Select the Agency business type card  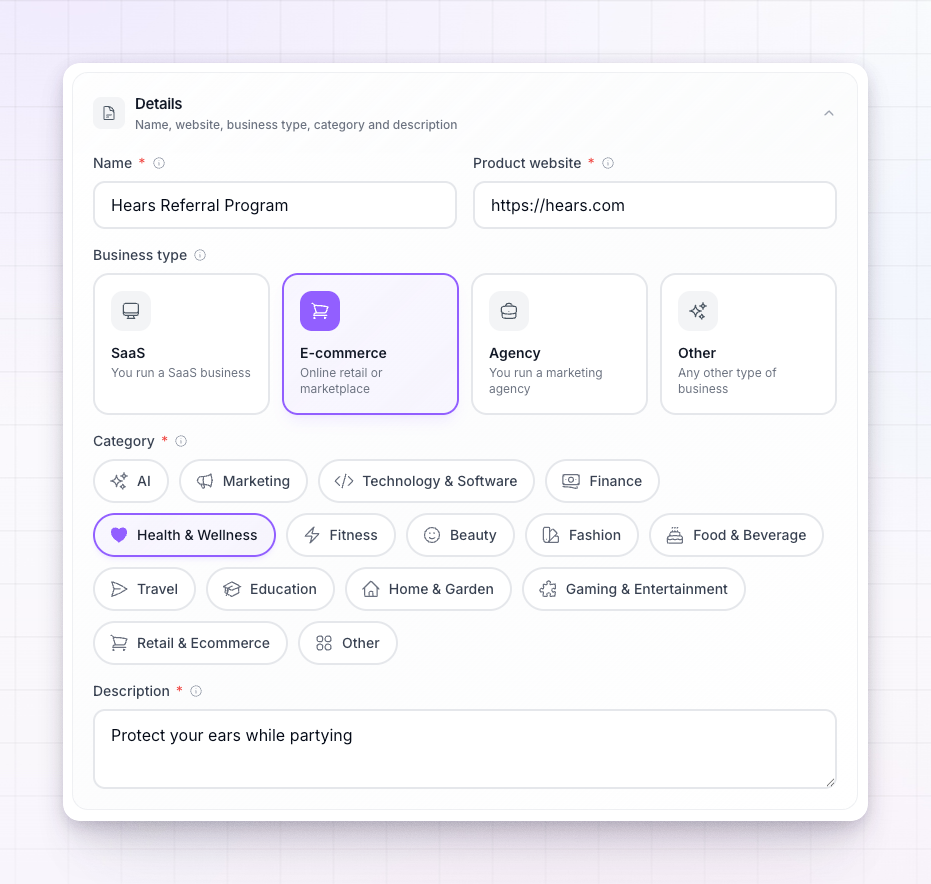[559, 344]
